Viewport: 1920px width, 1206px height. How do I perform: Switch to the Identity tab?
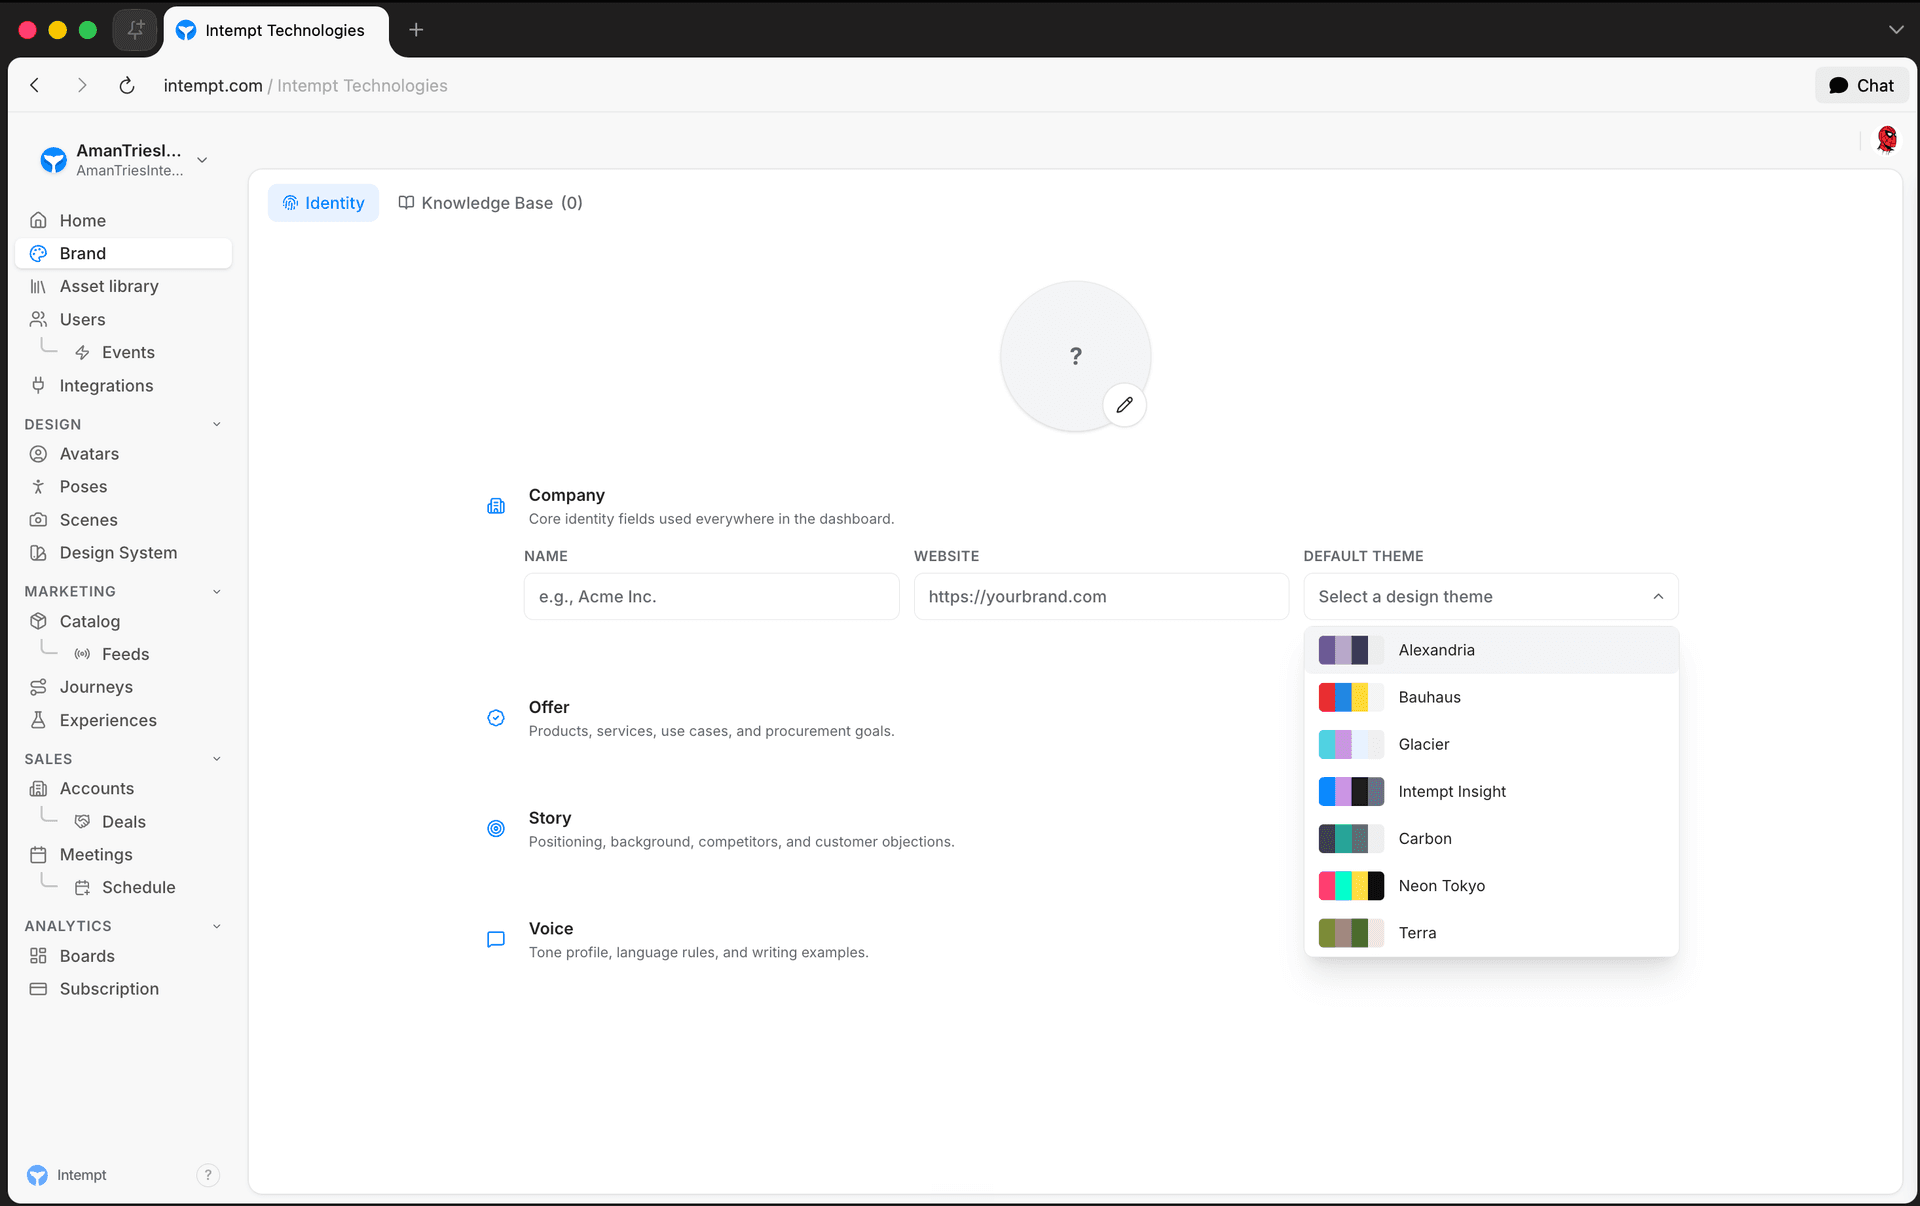point(323,203)
